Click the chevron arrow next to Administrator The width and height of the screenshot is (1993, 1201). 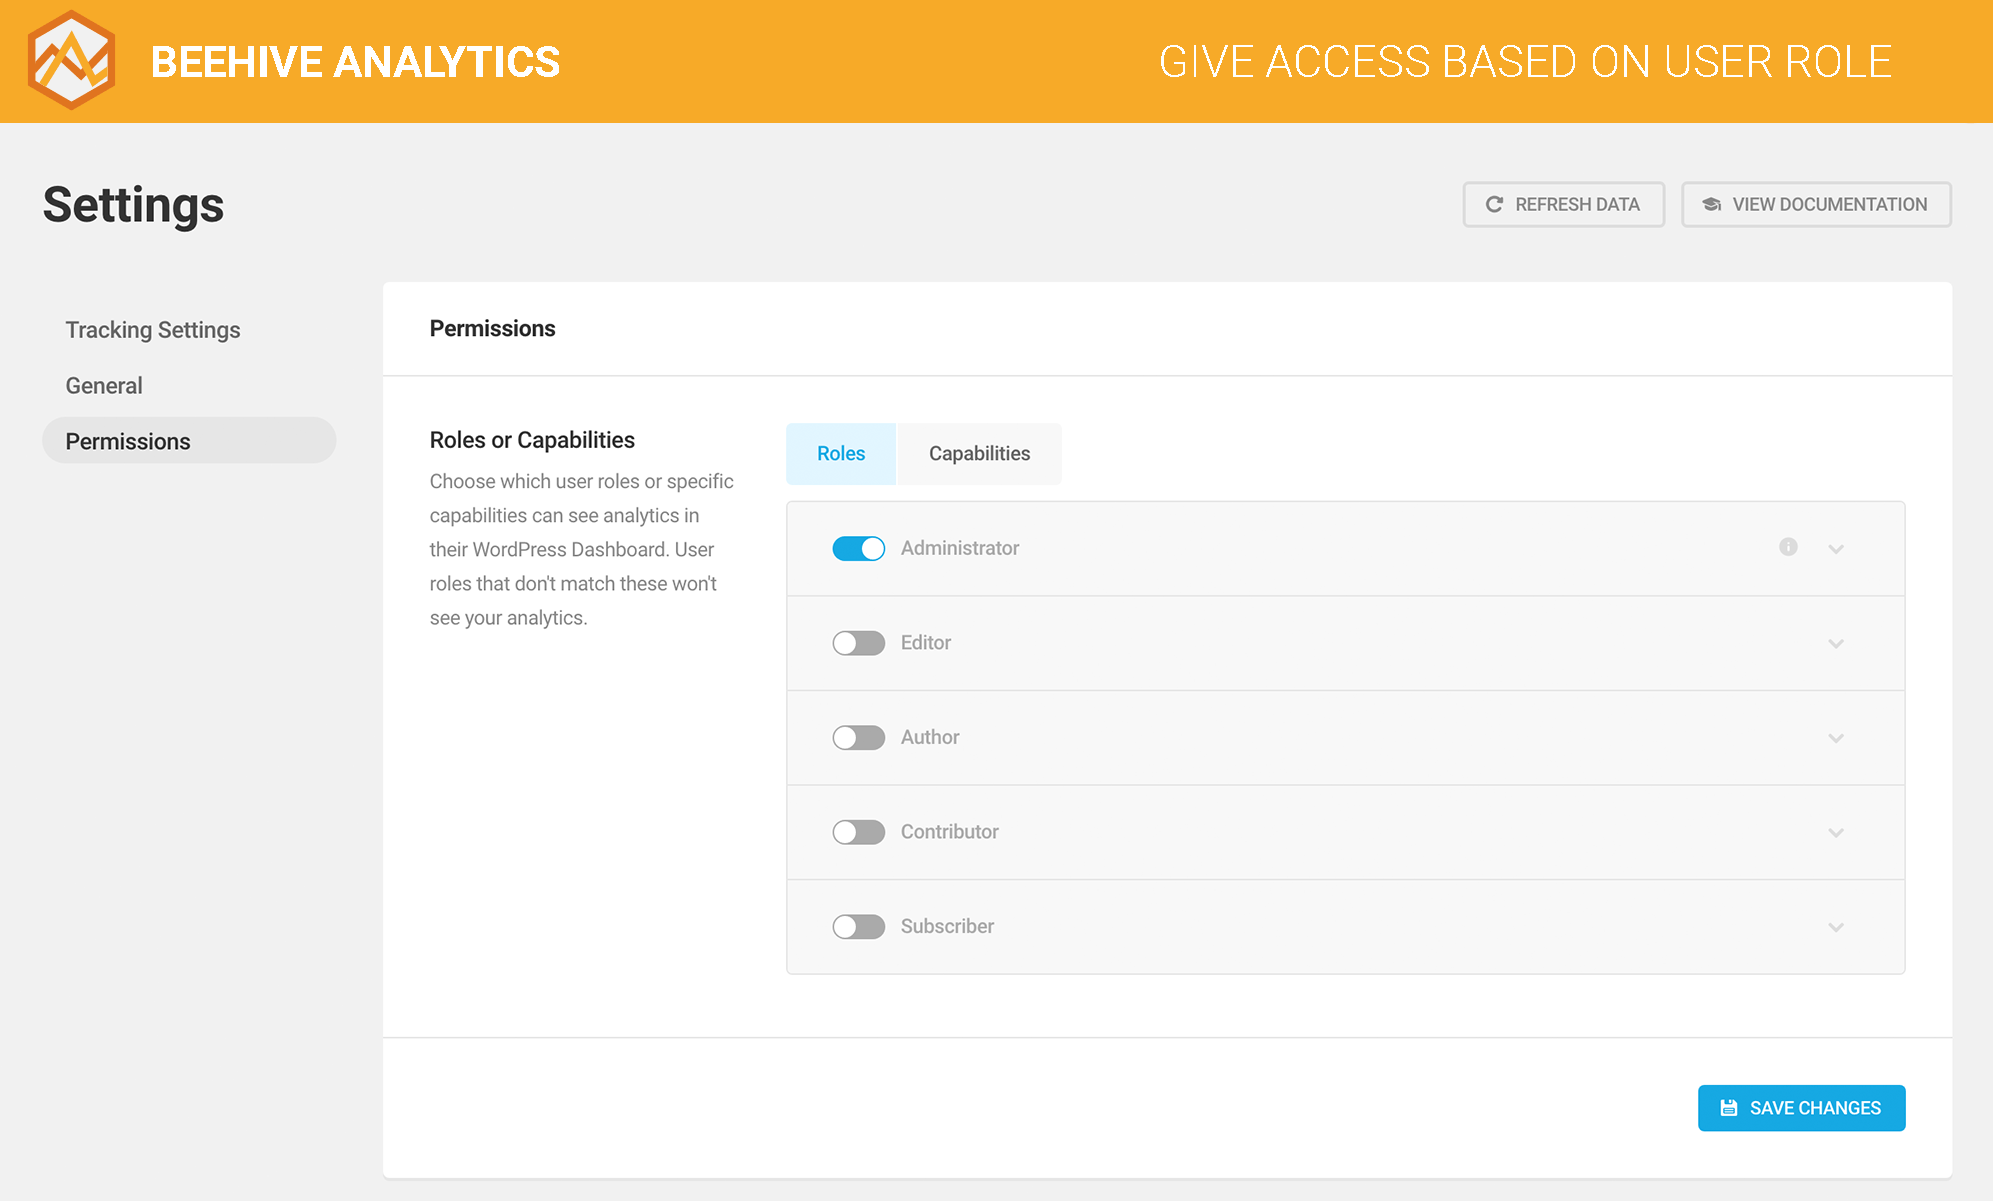[x=1836, y=546]
